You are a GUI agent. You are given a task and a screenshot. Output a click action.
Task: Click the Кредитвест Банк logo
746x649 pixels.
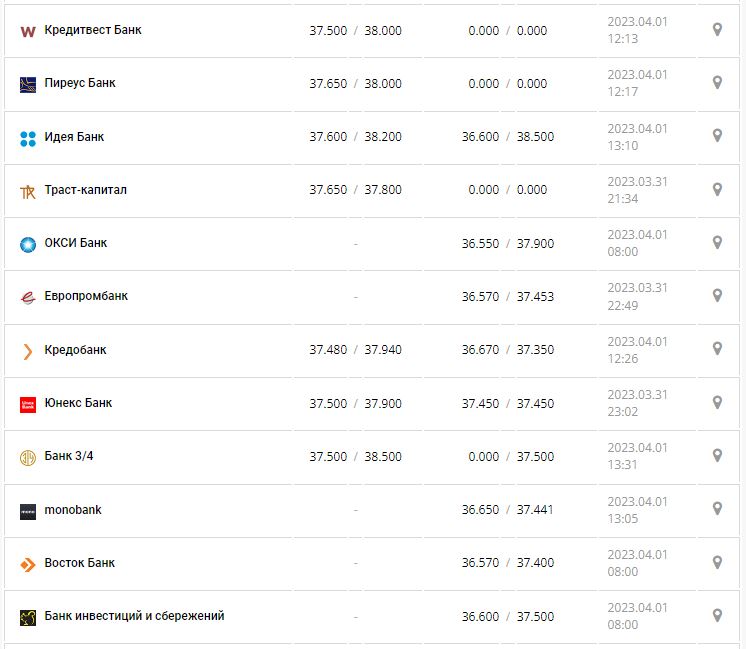point(28,31)
